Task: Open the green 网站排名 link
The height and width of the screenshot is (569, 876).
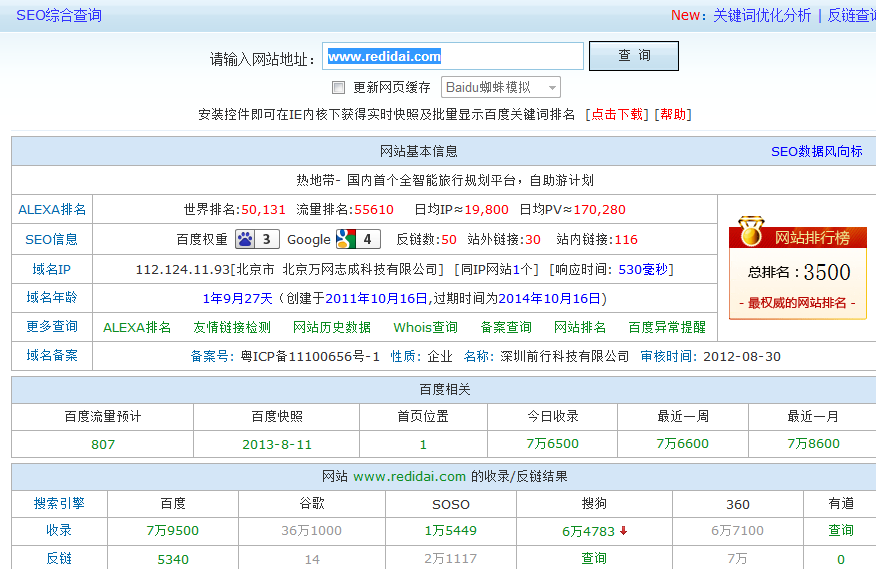Action: (x=579, y=328)
